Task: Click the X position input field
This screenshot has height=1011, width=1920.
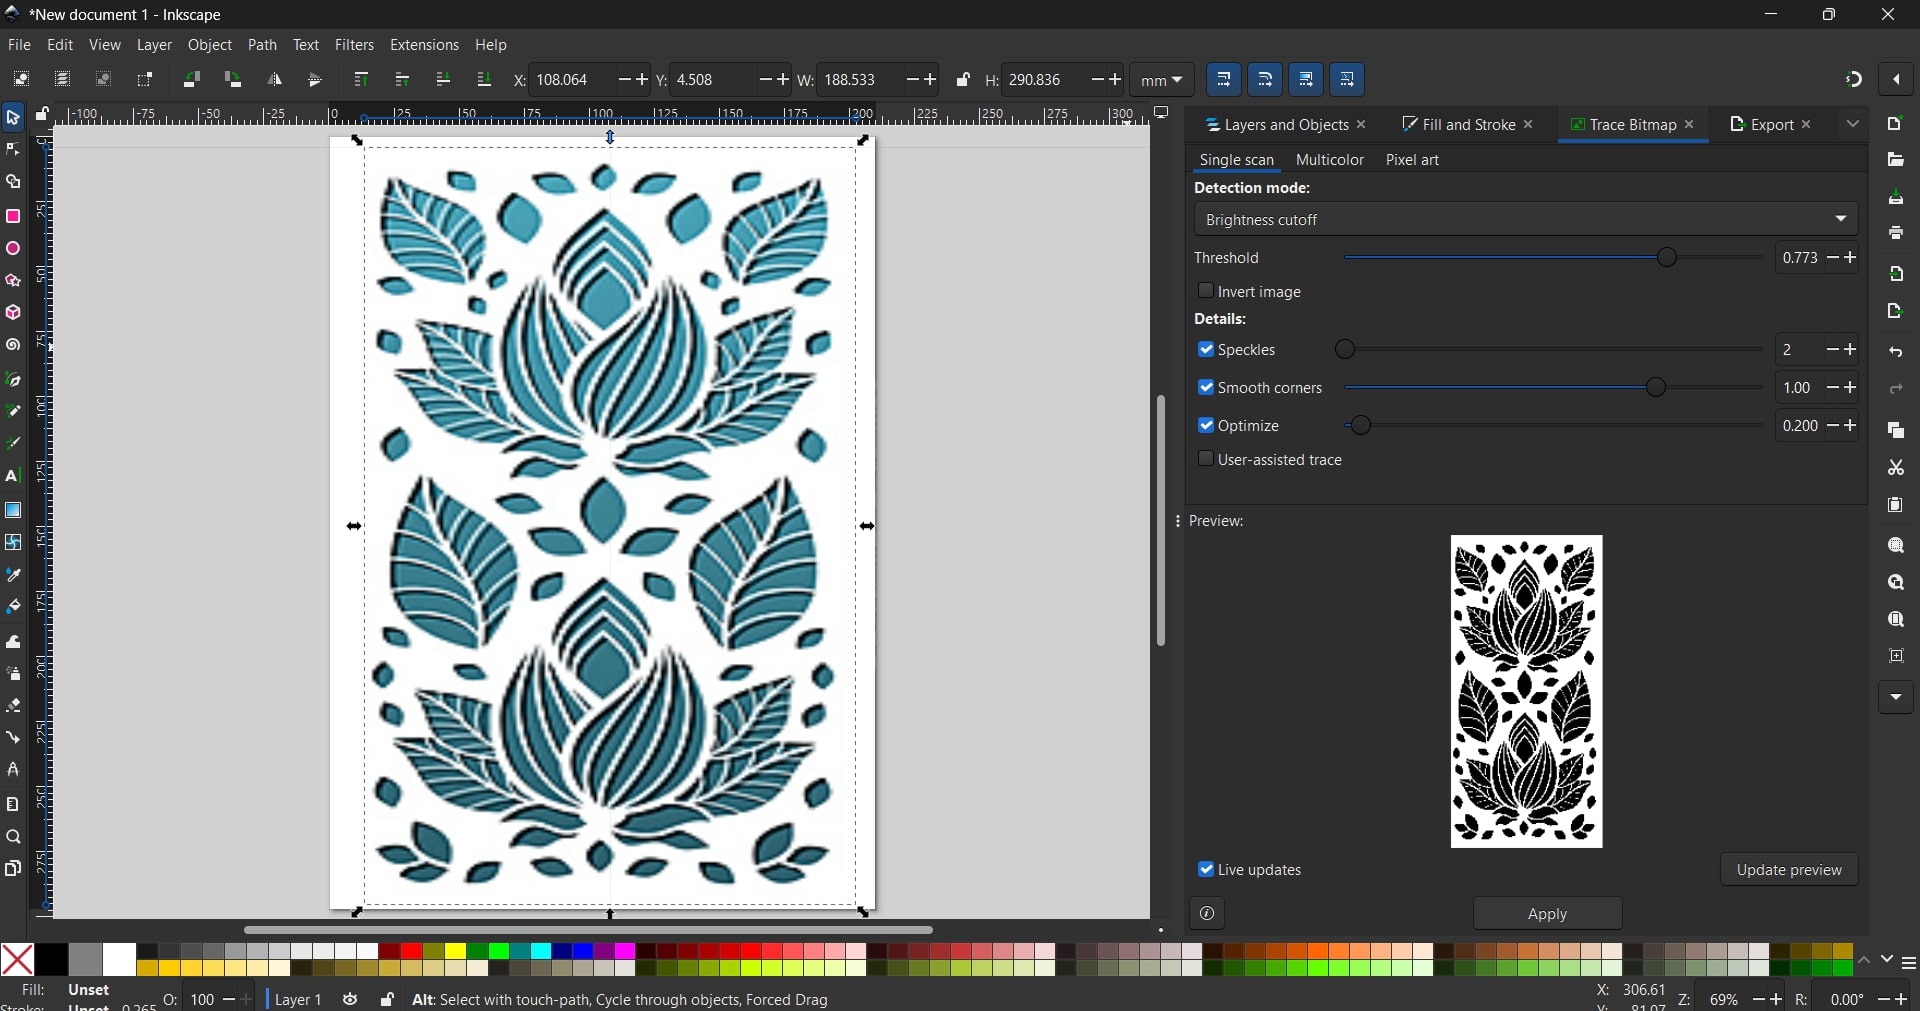Action: [572, 80]
